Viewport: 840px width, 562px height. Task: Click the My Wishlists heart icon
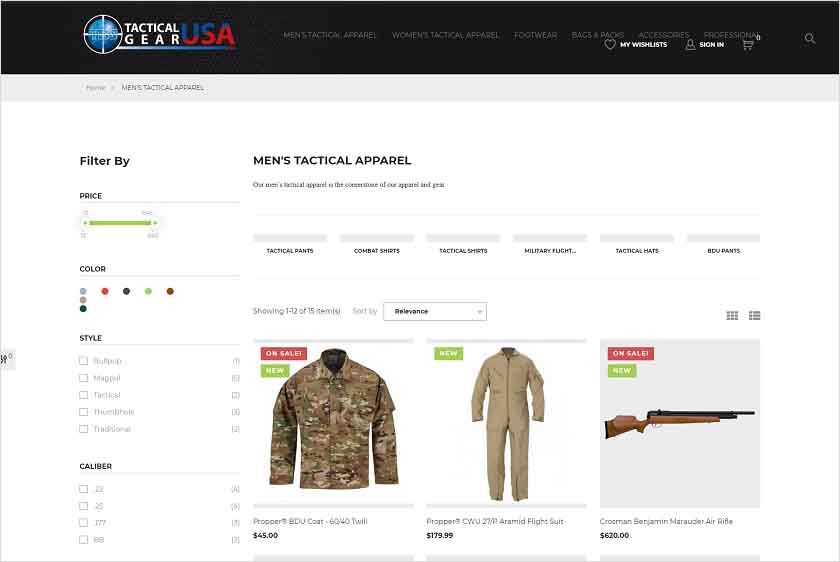[610, 44]
